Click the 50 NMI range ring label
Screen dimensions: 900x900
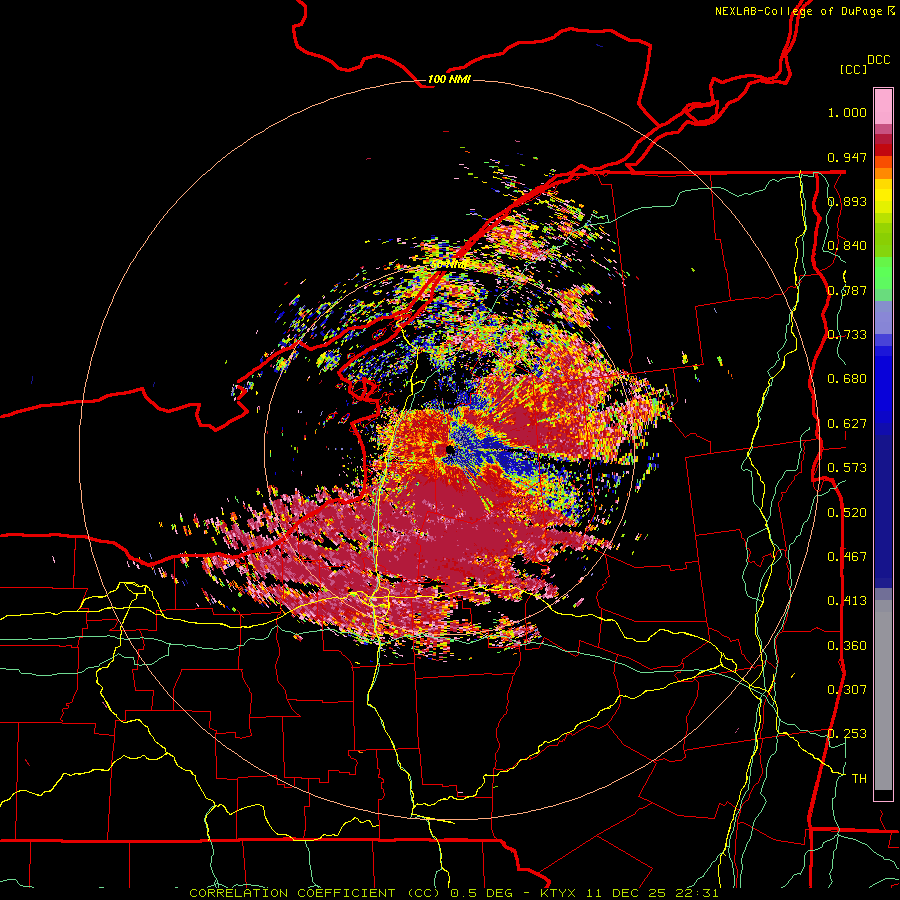coord(449,265)
